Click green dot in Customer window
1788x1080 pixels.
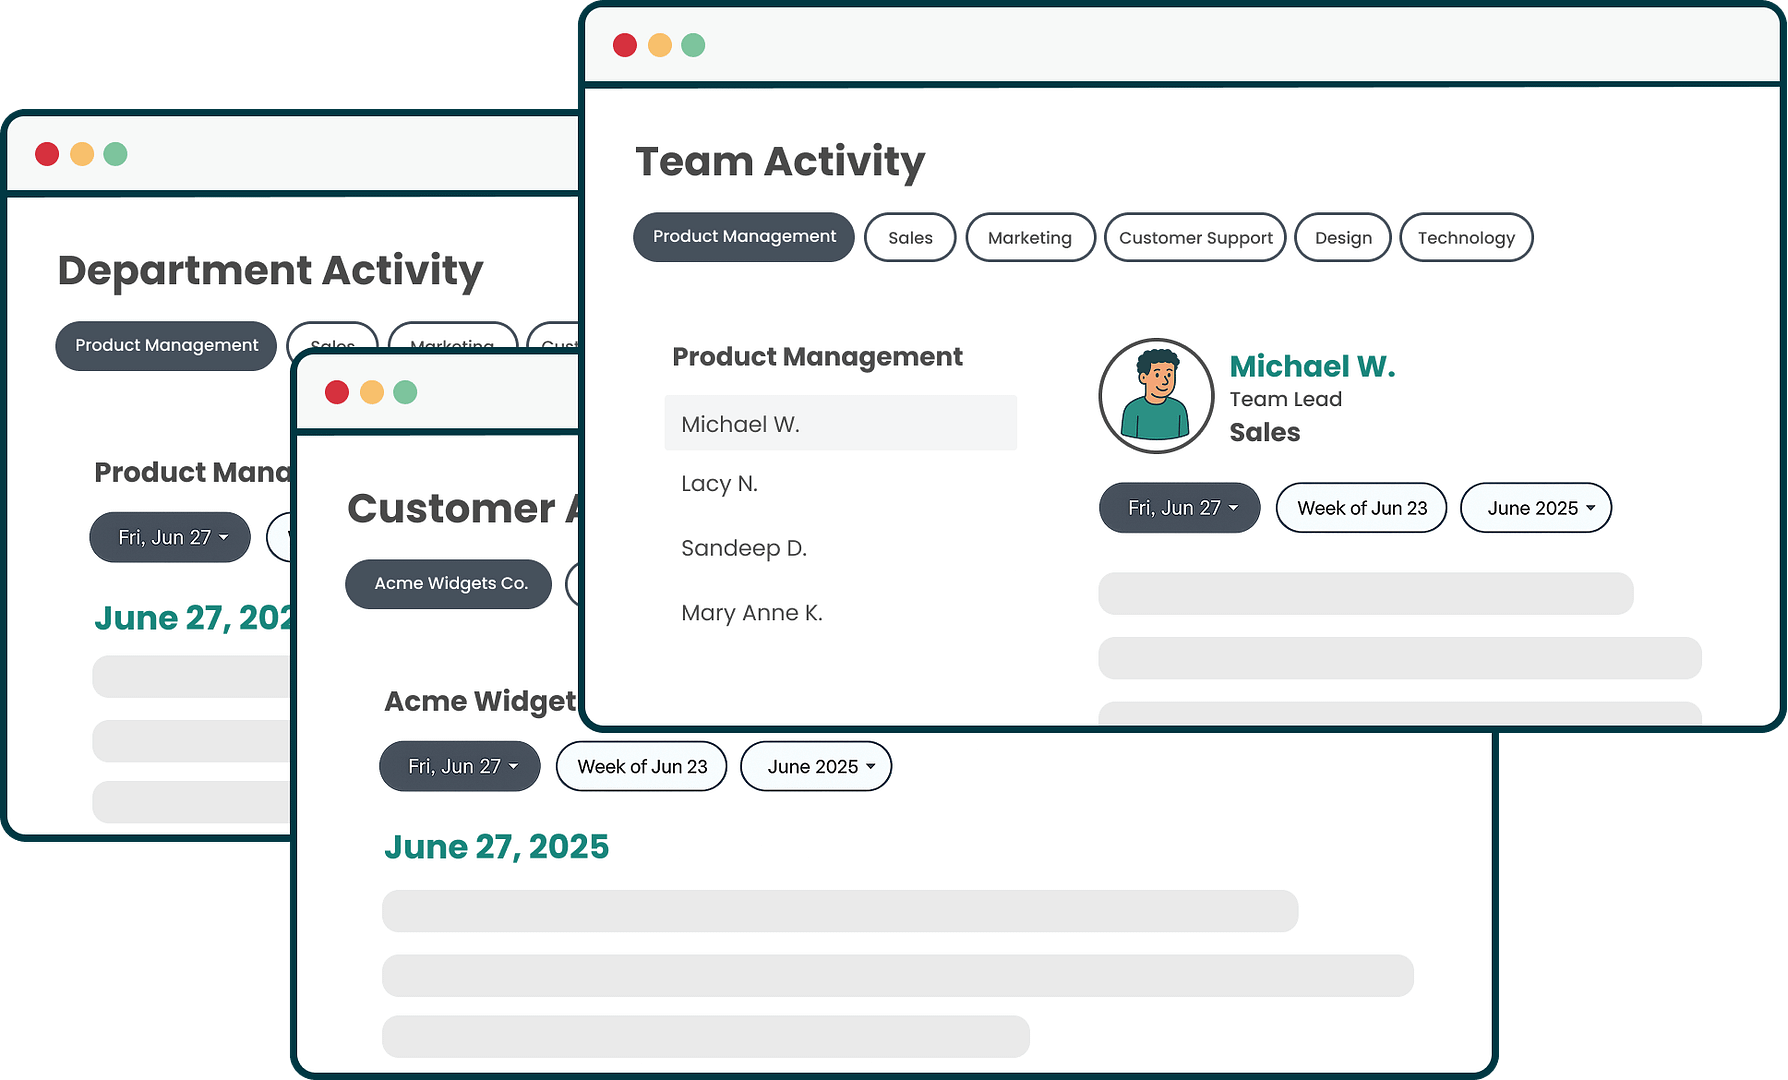(405, 392)
